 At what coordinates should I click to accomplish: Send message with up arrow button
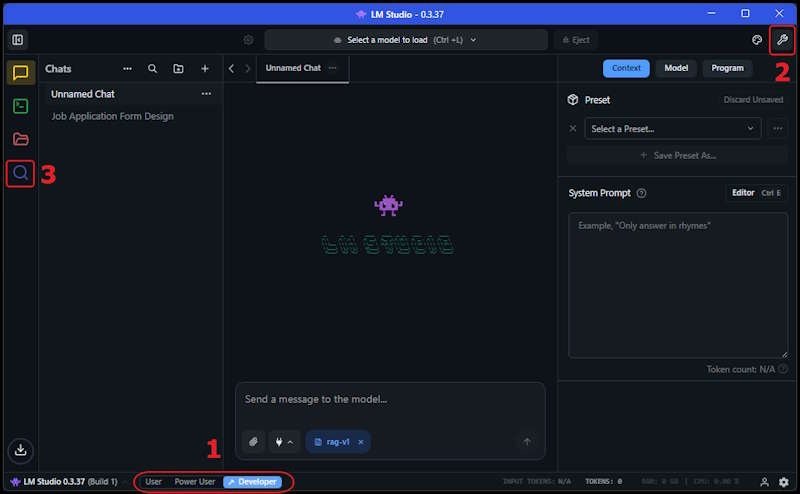pos(527,441)
